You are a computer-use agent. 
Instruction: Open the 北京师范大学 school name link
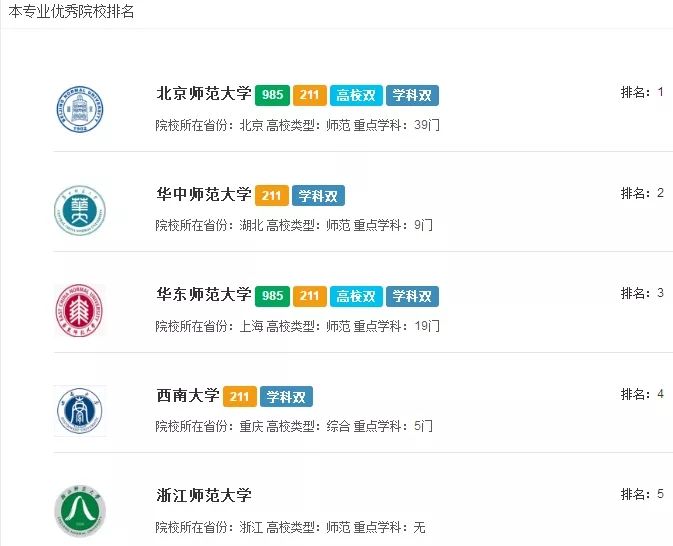pos(204,95)
